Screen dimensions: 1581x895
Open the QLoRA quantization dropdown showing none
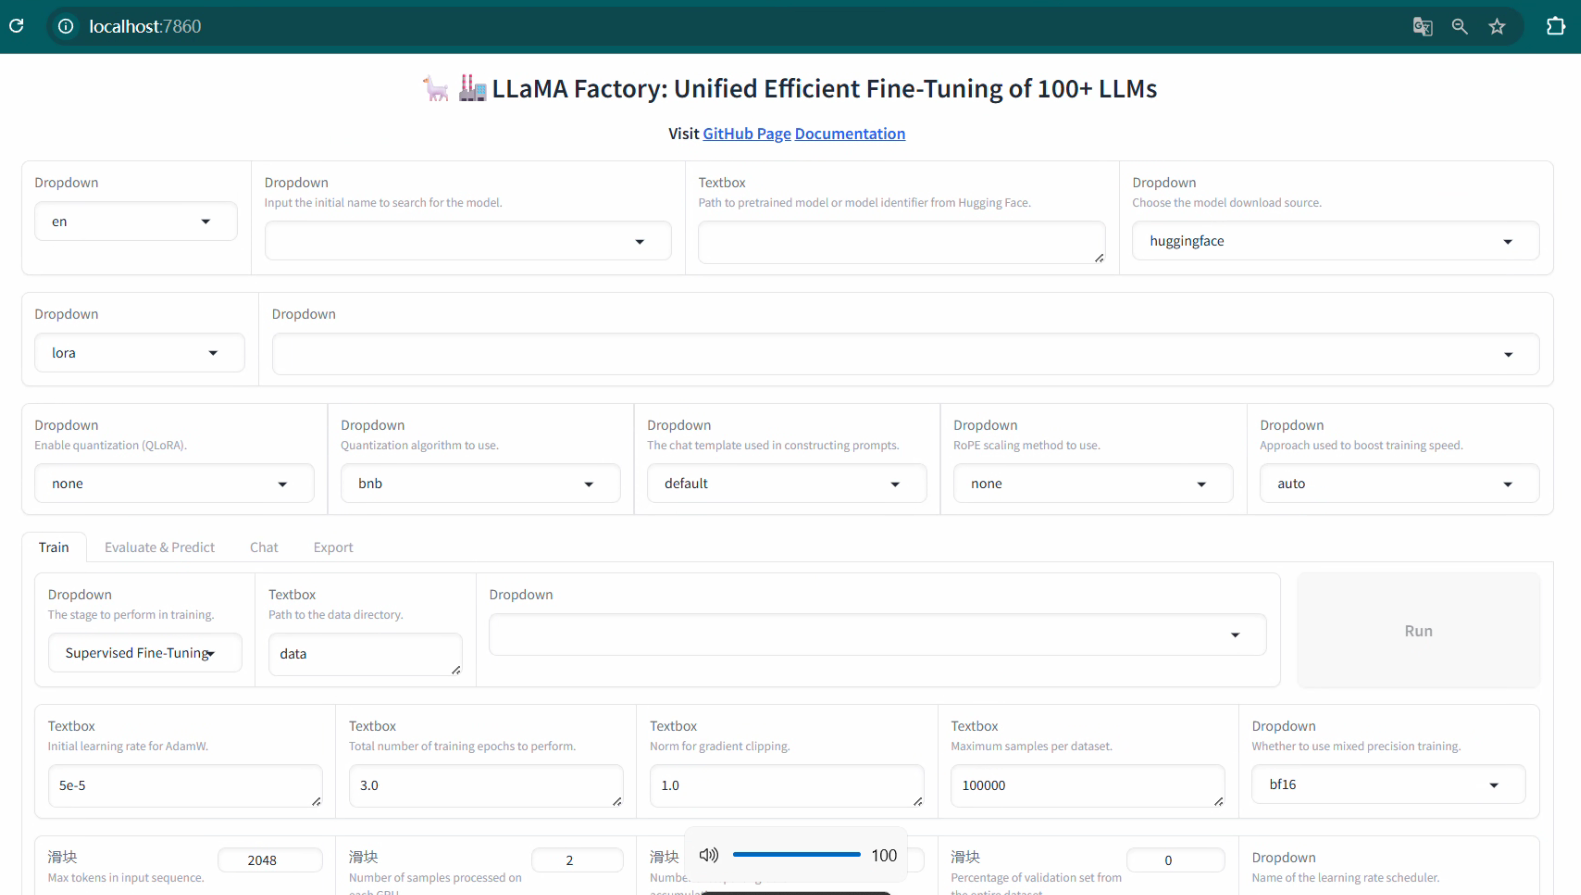click(174, 483)
